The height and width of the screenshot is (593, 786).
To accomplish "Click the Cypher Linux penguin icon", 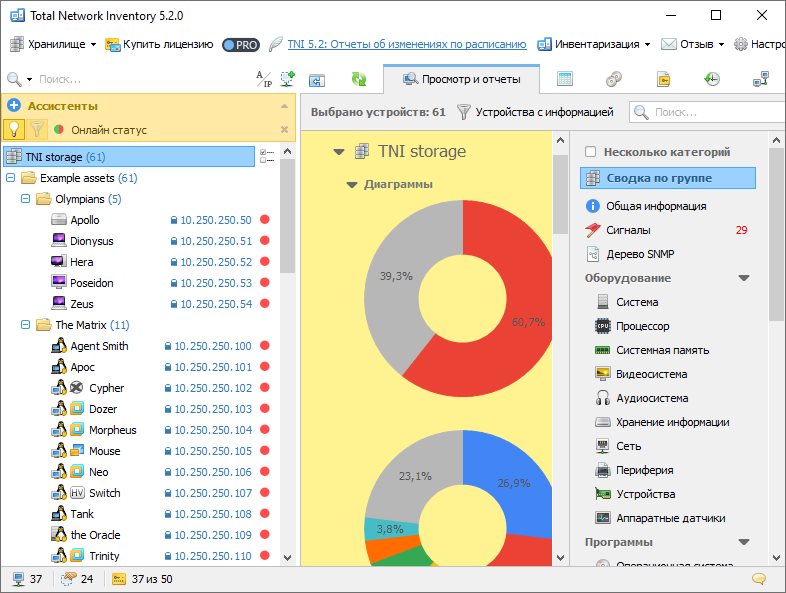I will pos(59,387).
